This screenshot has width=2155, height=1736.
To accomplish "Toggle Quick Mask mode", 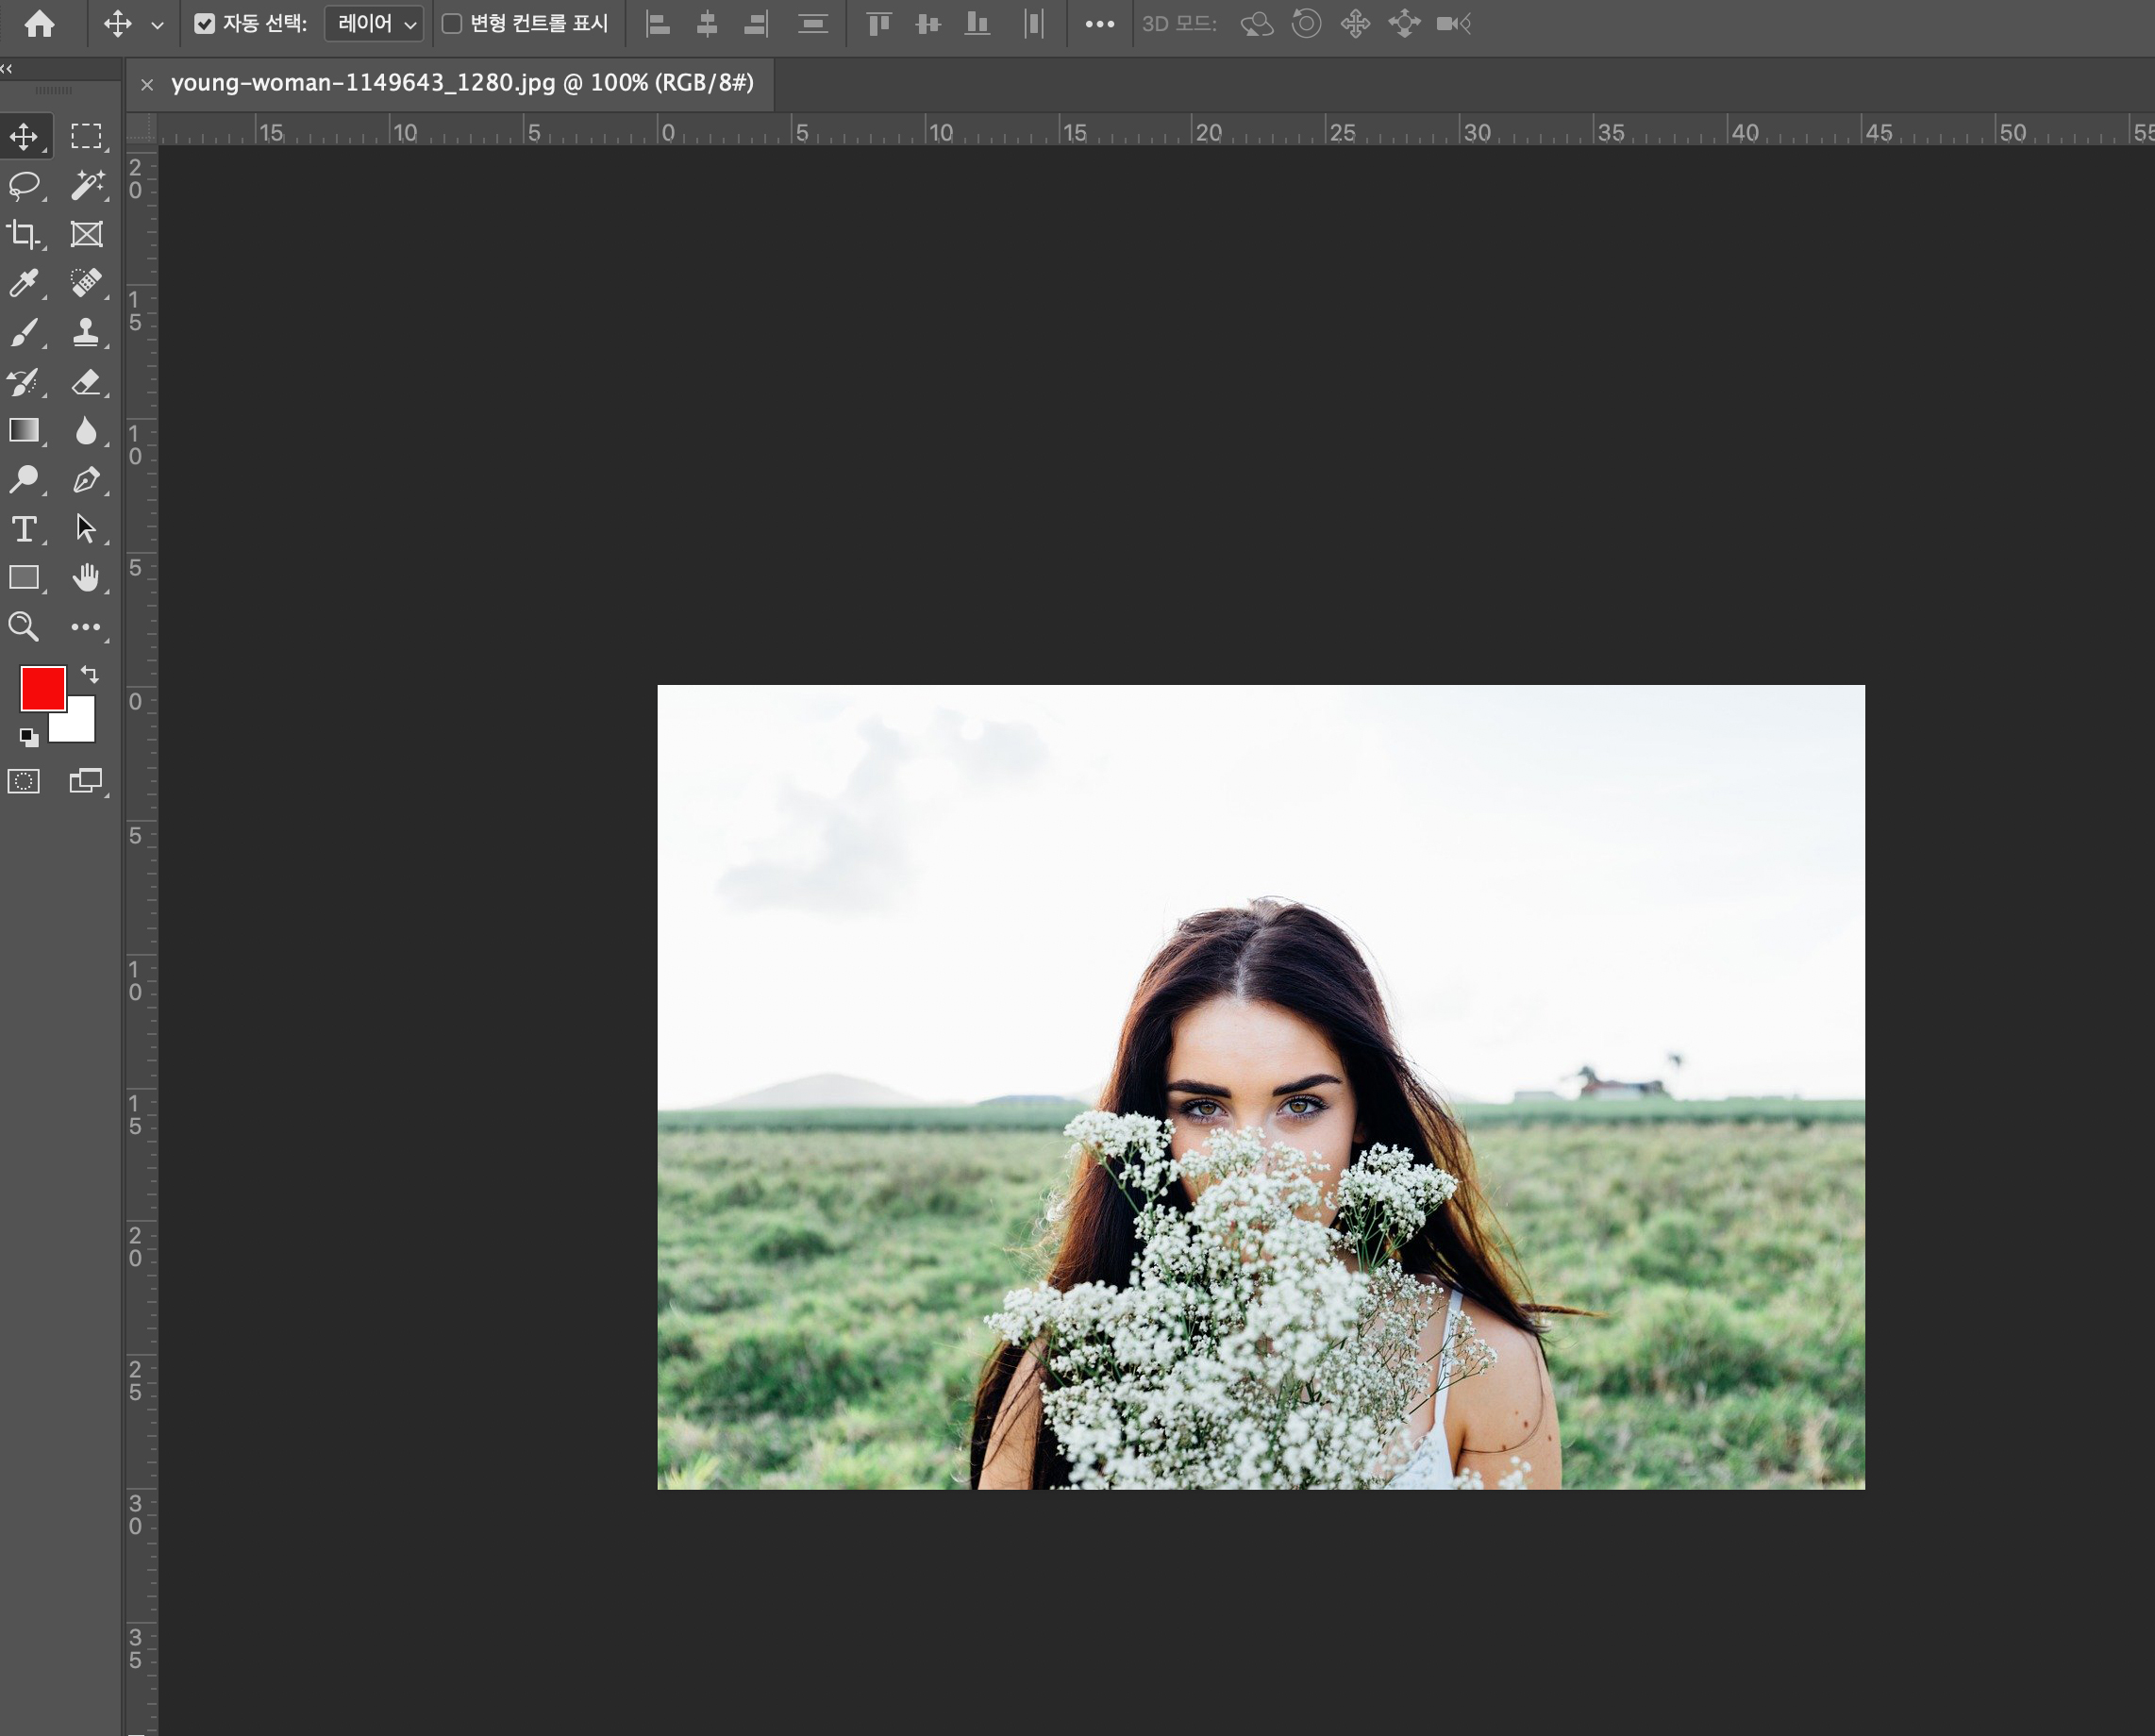I will pyautogui.click(x=24, y=781).
